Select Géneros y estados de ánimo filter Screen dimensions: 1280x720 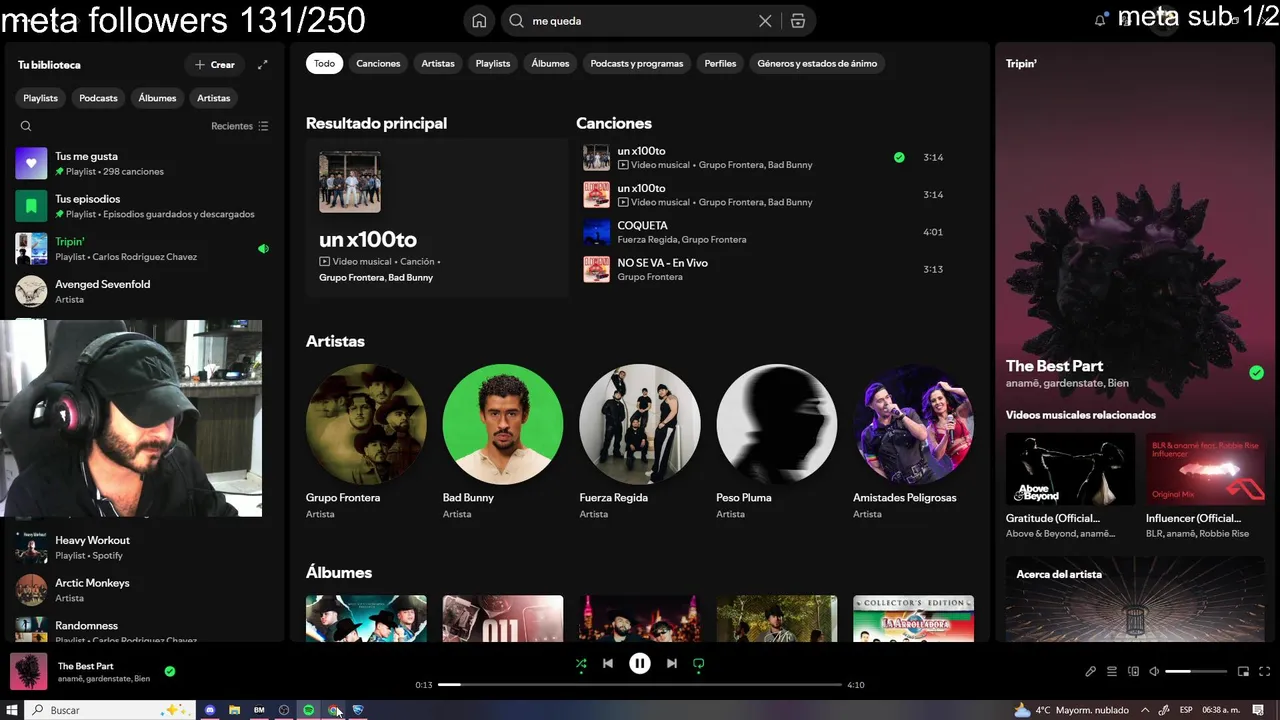click(x=817, y=63)
